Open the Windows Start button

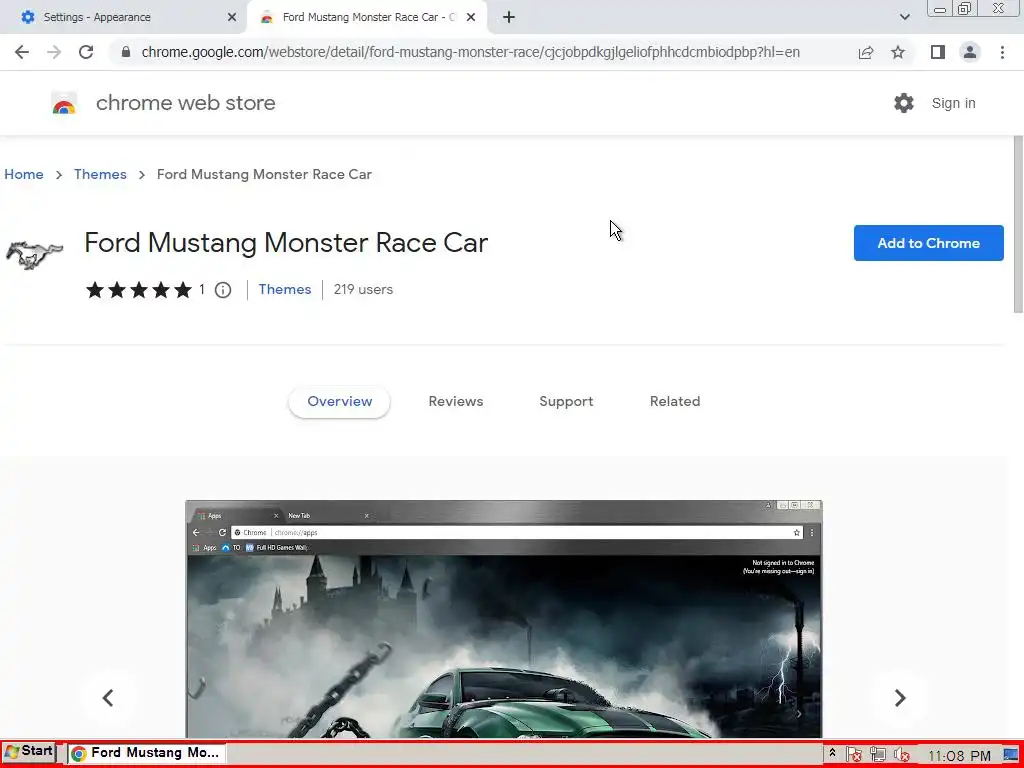tap(29, 752)
